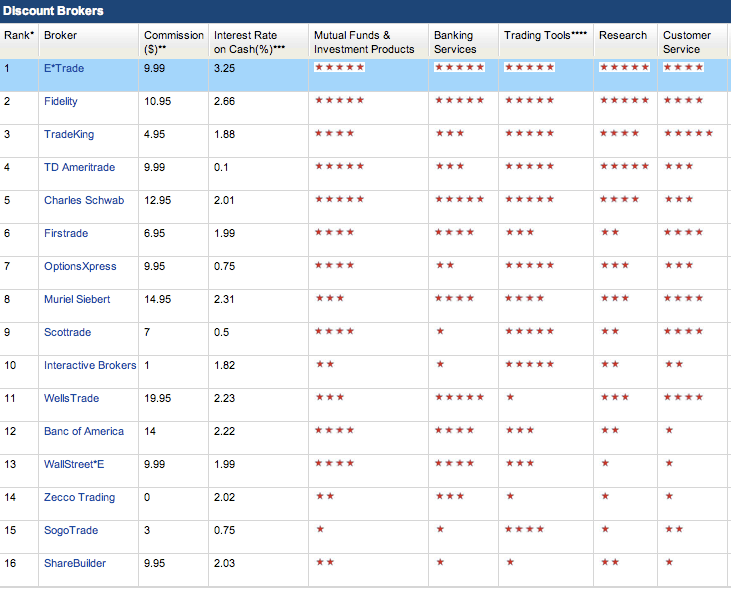Open the Zecco Trading broker link
Image resolution: width=731 pixels, height=589 pixels.
click(79, 498)
